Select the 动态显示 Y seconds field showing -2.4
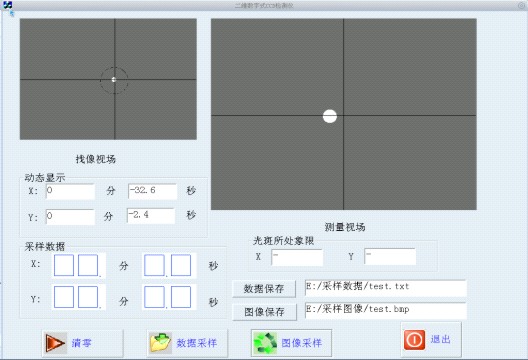 point(151,216)
